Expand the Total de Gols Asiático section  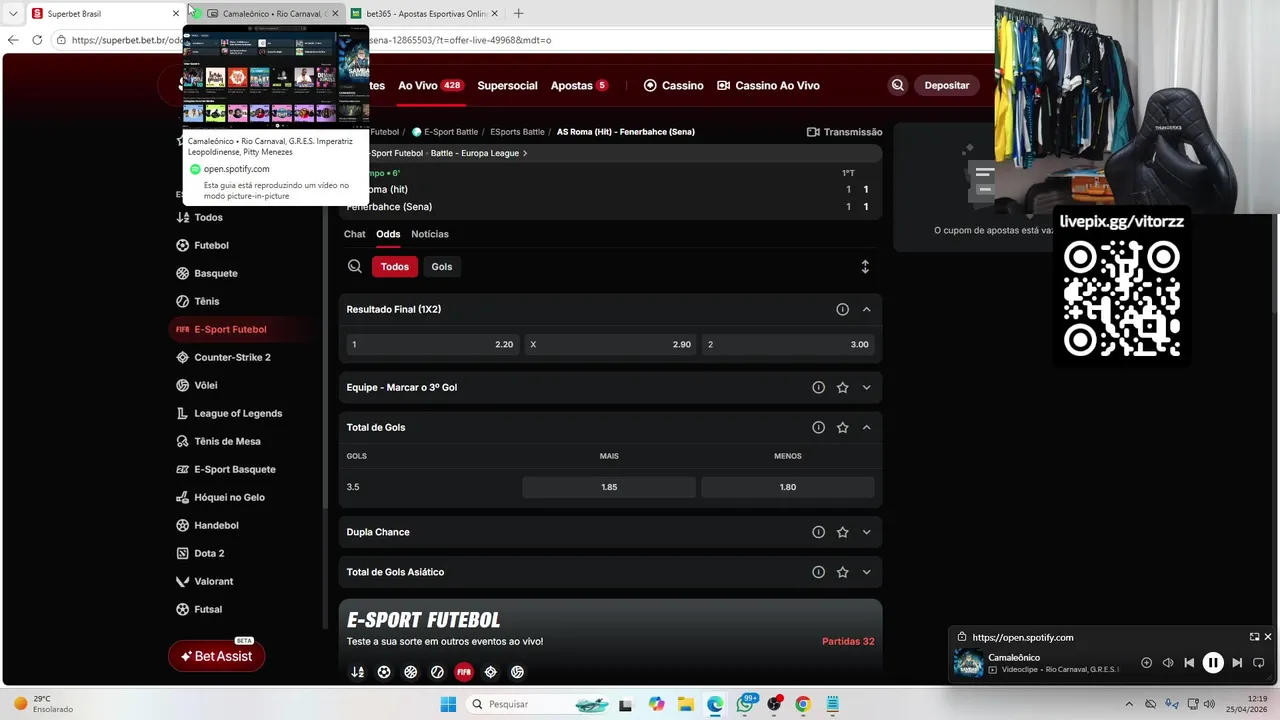(867, 573)
